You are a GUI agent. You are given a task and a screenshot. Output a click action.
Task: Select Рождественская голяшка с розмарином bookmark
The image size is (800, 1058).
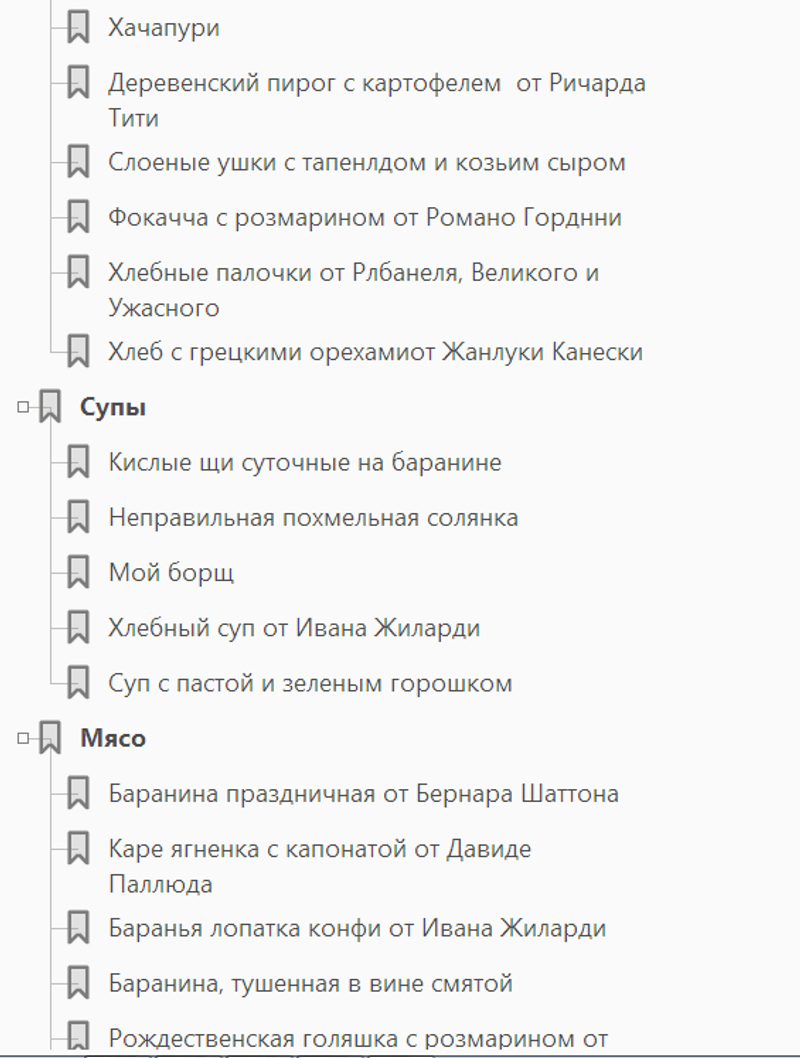[x=357, y=1038]
